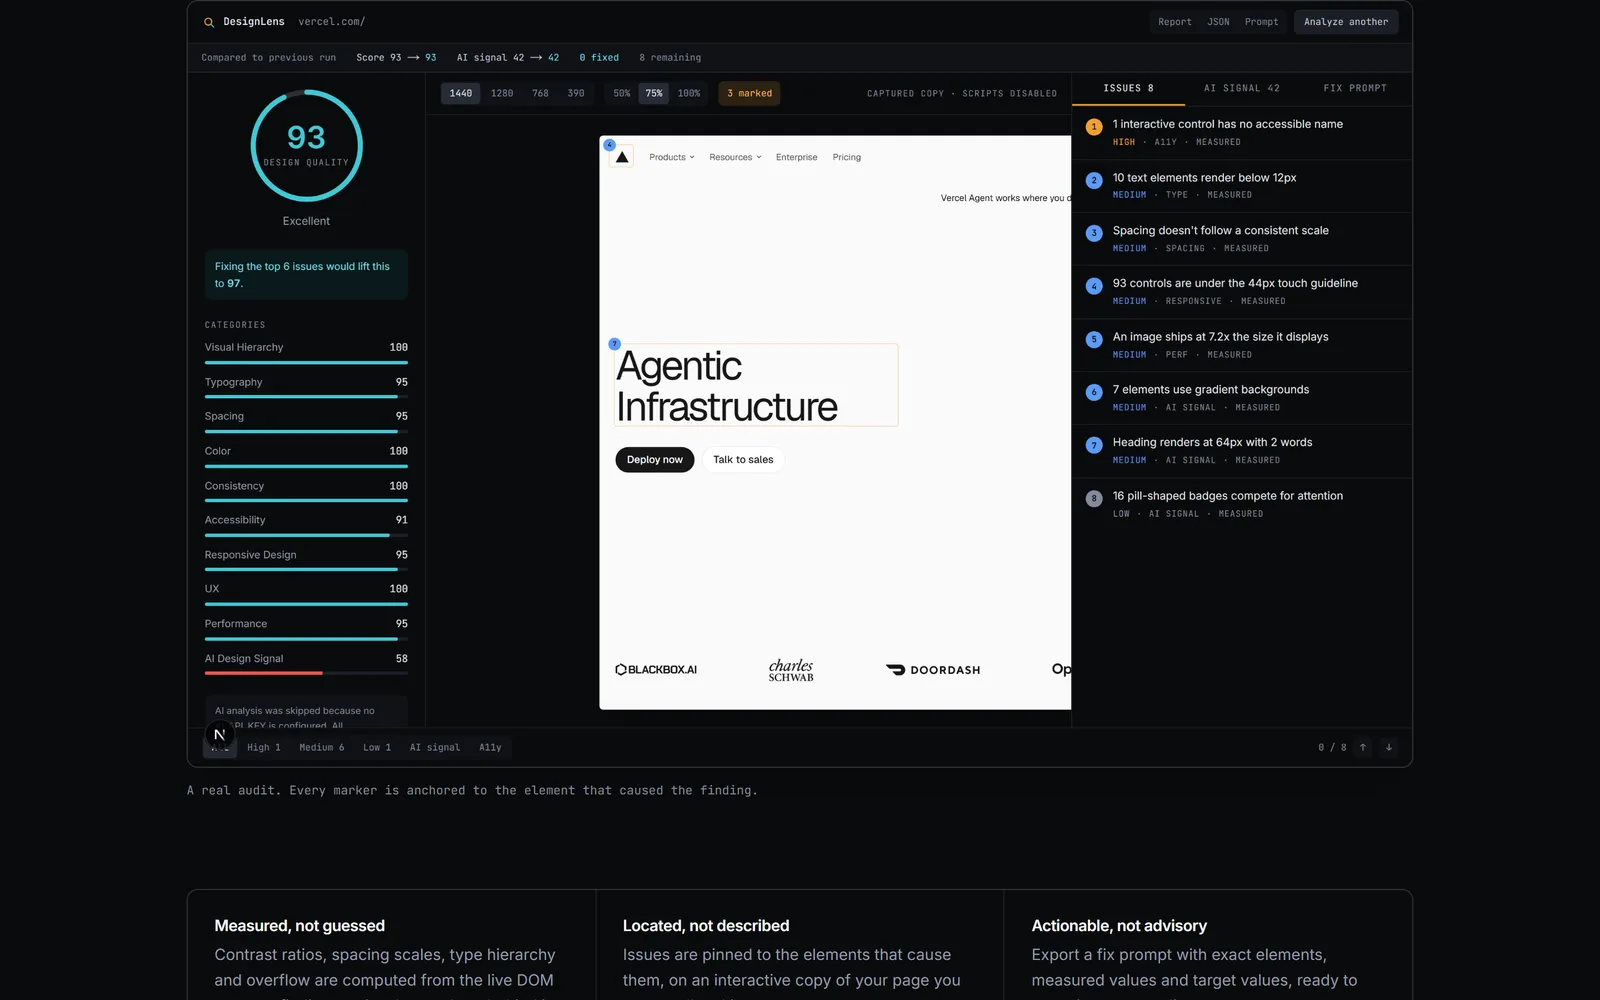
Task: Click the 93 design quality score ring
Action: [x=306, y=146]
